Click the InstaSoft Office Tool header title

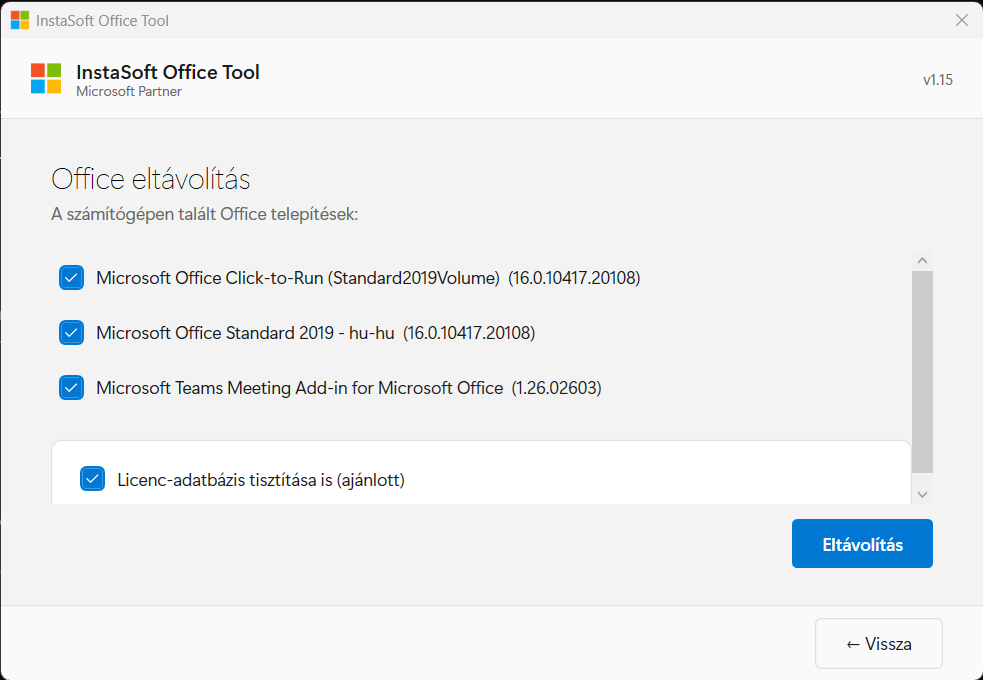(167, 72)
